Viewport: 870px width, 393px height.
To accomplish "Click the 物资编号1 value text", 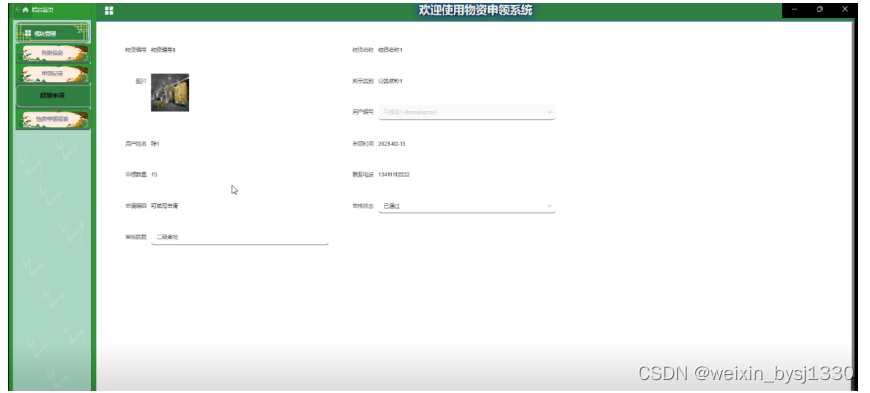I will 163,50.
